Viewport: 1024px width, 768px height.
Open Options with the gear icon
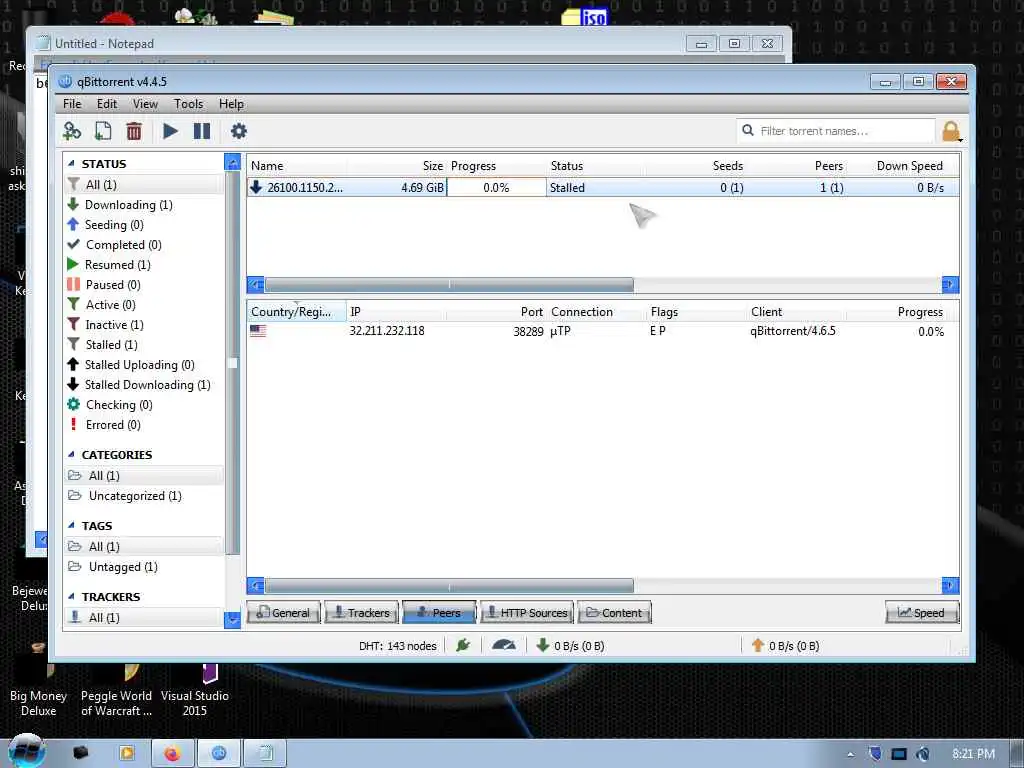[239, 131]
